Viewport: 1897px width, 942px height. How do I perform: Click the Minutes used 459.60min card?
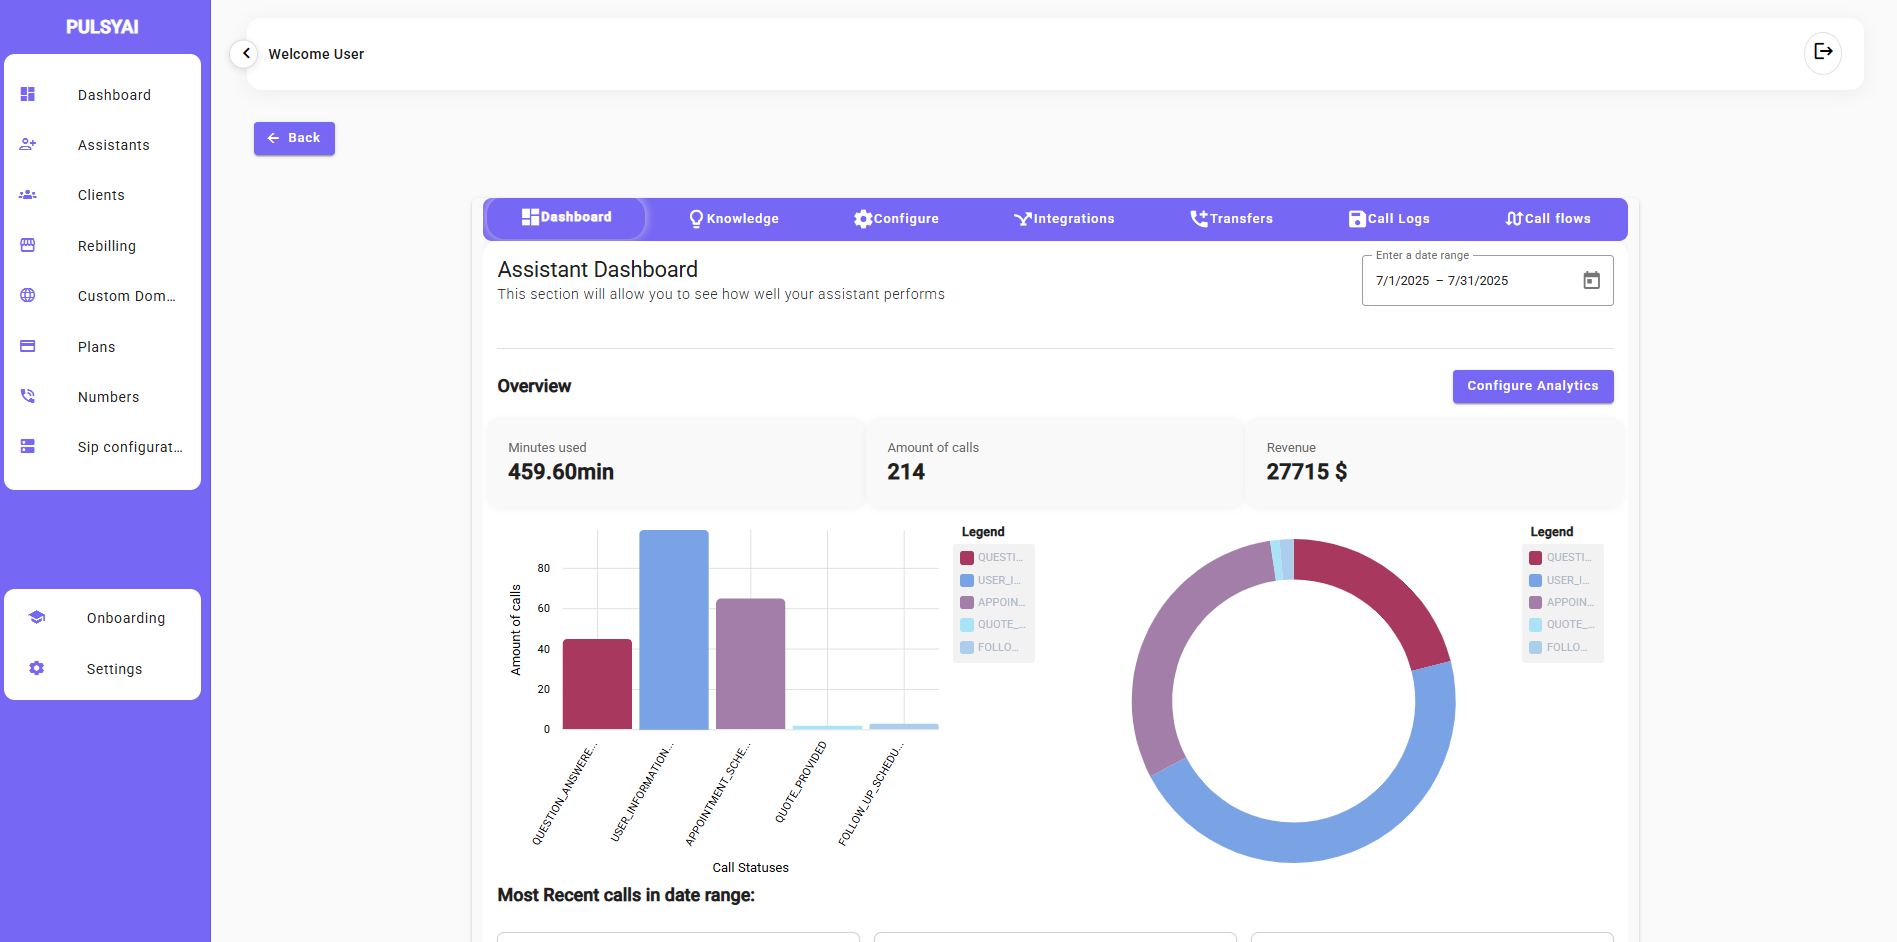675,463
